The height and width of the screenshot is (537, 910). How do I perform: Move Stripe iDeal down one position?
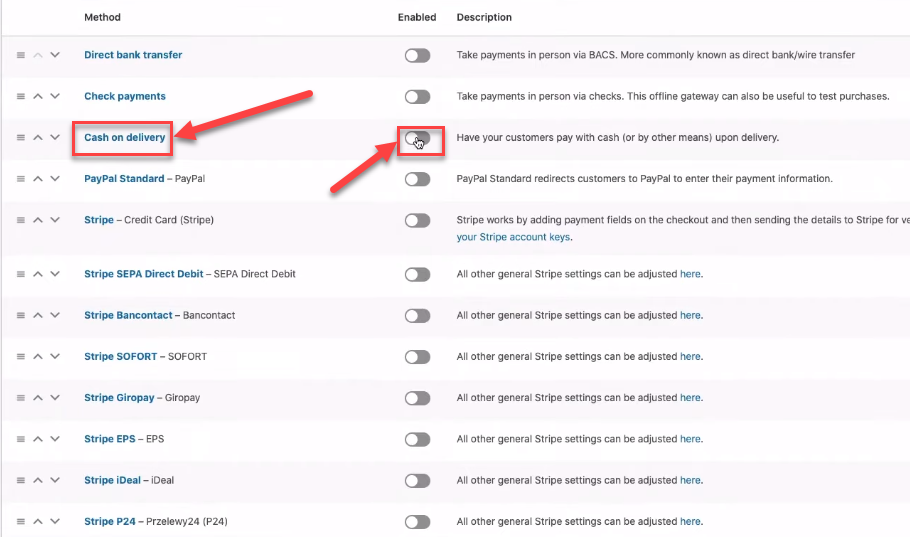55,480
